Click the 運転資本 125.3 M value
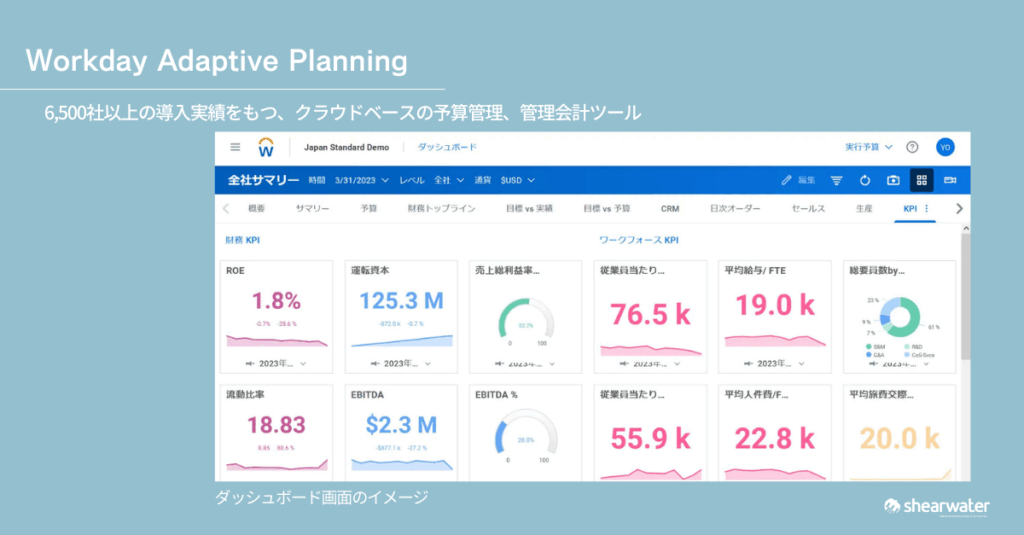Image resolution: width=1024 pixels, height=535 pixels. (x=401, y=300)
